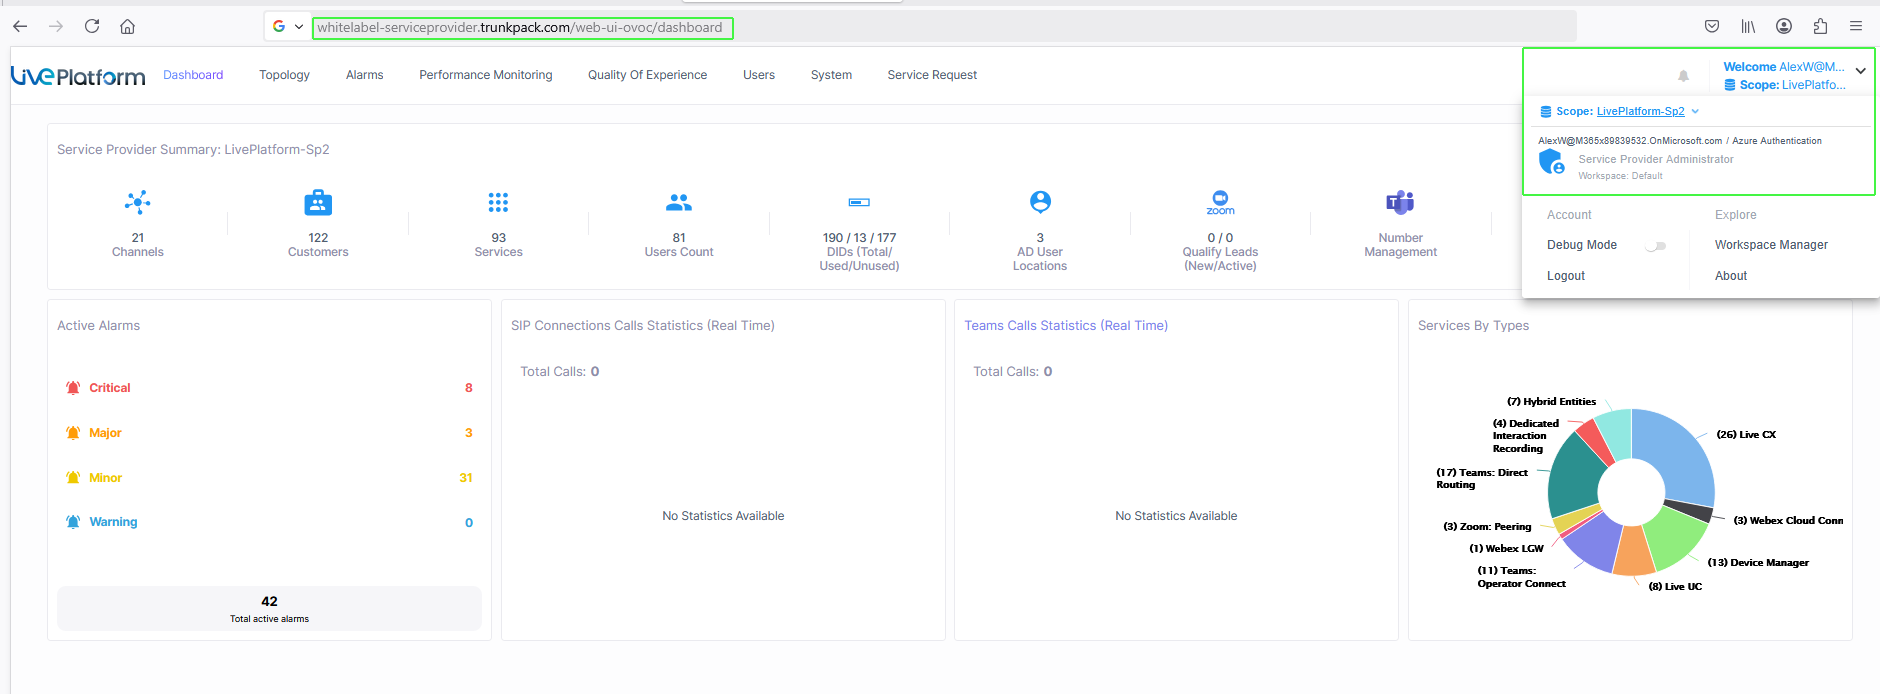Screen dimensions: 1880x694
Task: Open the Customers briefcase icon
Action: (318, 203)
